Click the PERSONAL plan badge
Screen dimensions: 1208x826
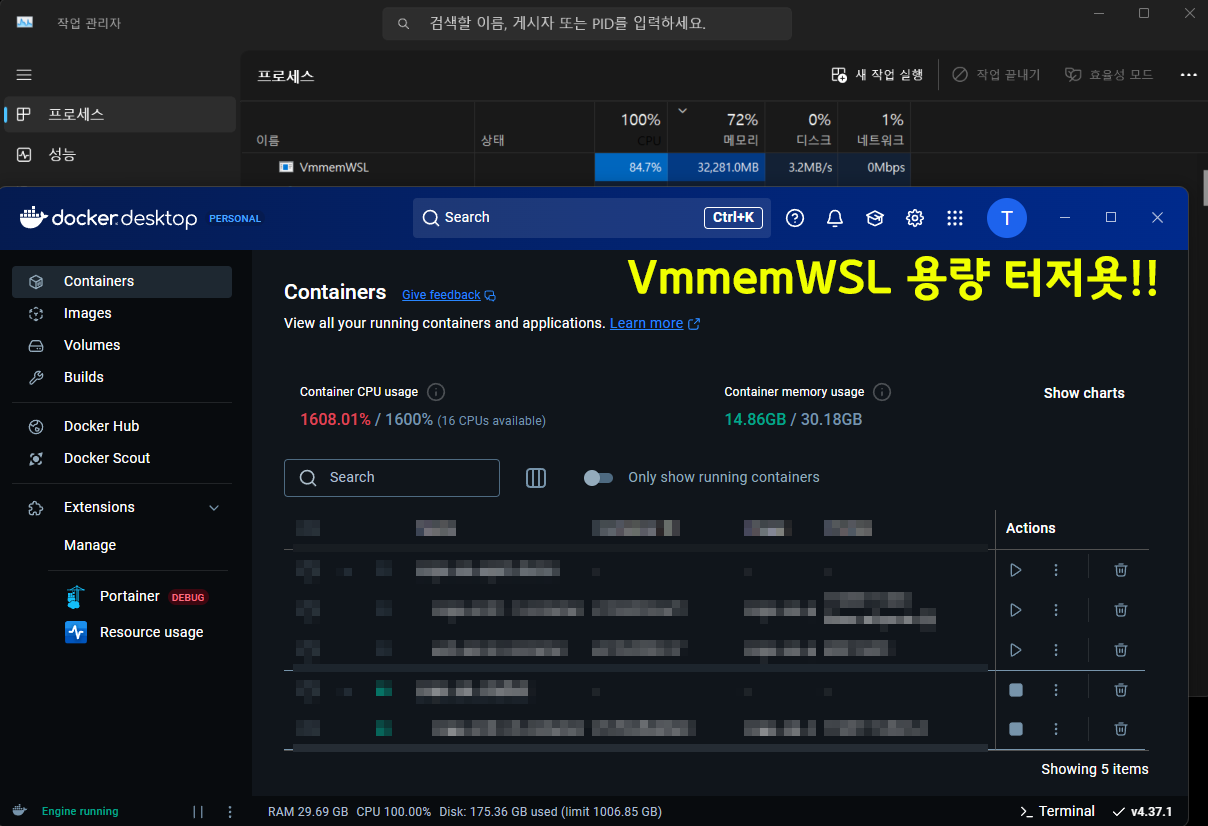point(235,219)
